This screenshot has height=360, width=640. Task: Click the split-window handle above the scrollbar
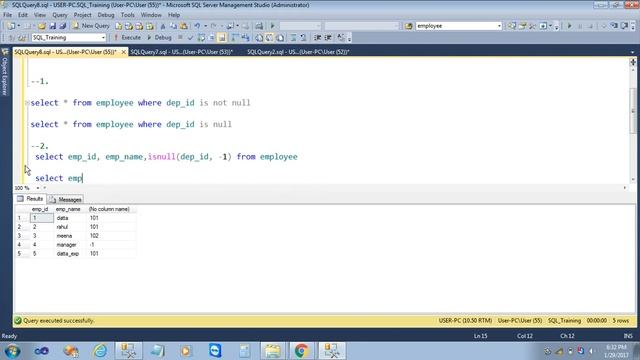coord(633,62)
